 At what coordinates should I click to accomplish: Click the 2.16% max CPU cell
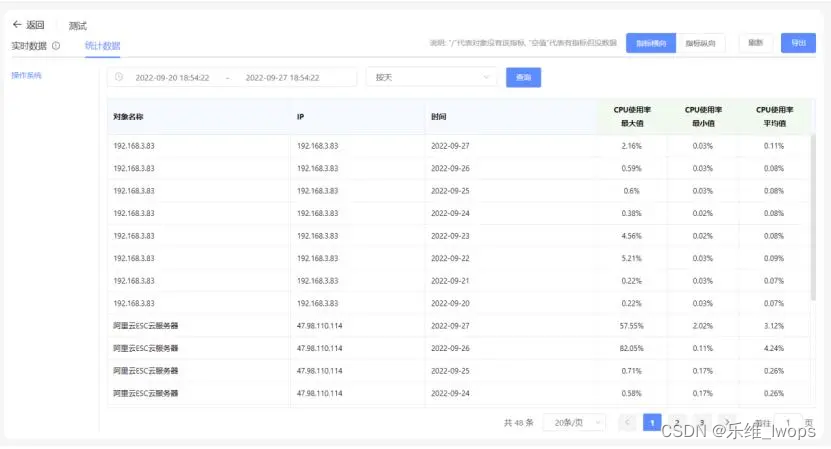[x=632, y=146]
